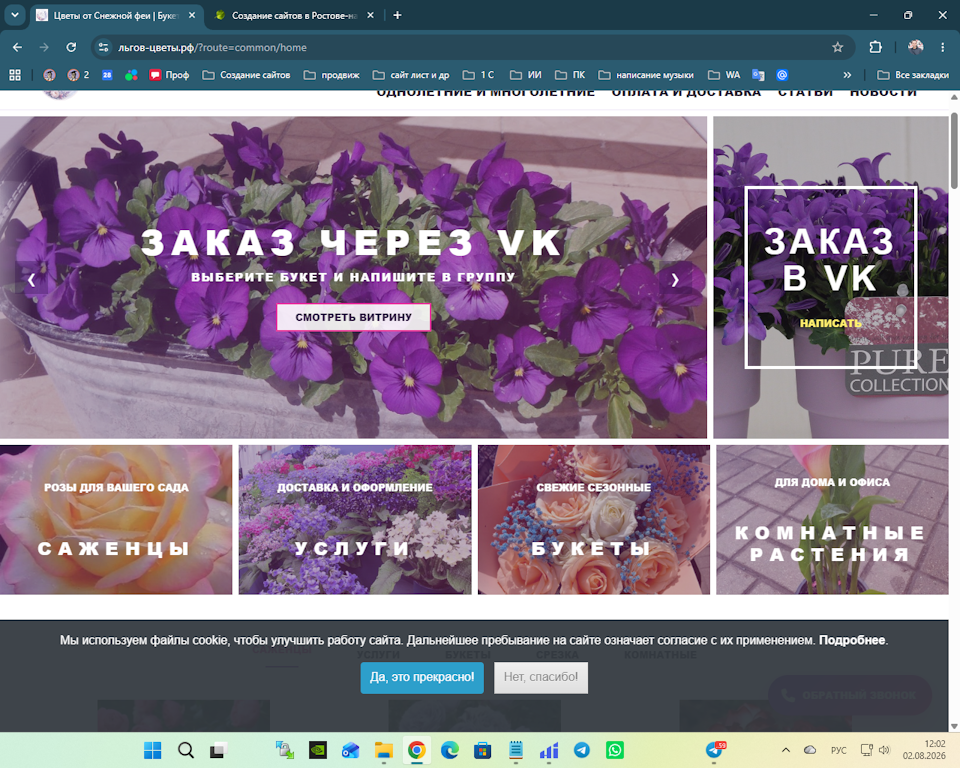Open the apps grid in bookmarks bar
The width and height of the screenshot is (960, 768).
coord(15,75)
